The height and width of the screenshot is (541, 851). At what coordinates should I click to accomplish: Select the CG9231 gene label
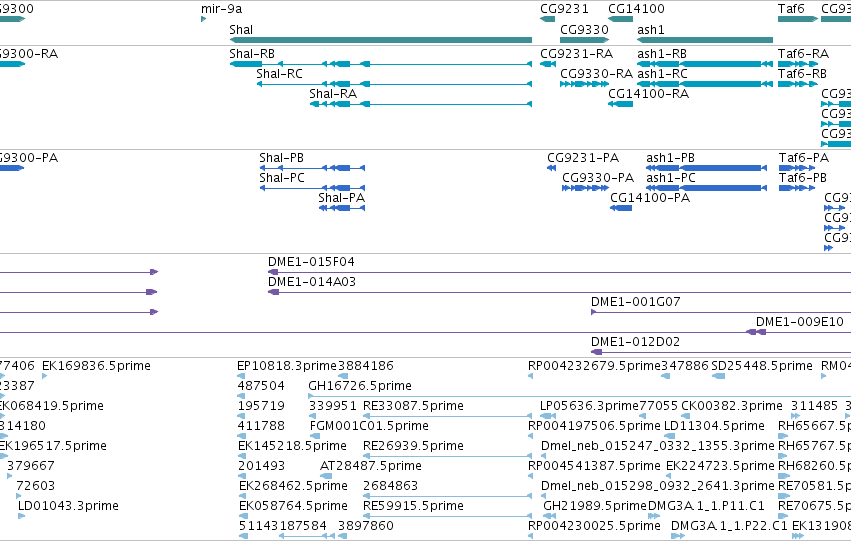[564, 9]
